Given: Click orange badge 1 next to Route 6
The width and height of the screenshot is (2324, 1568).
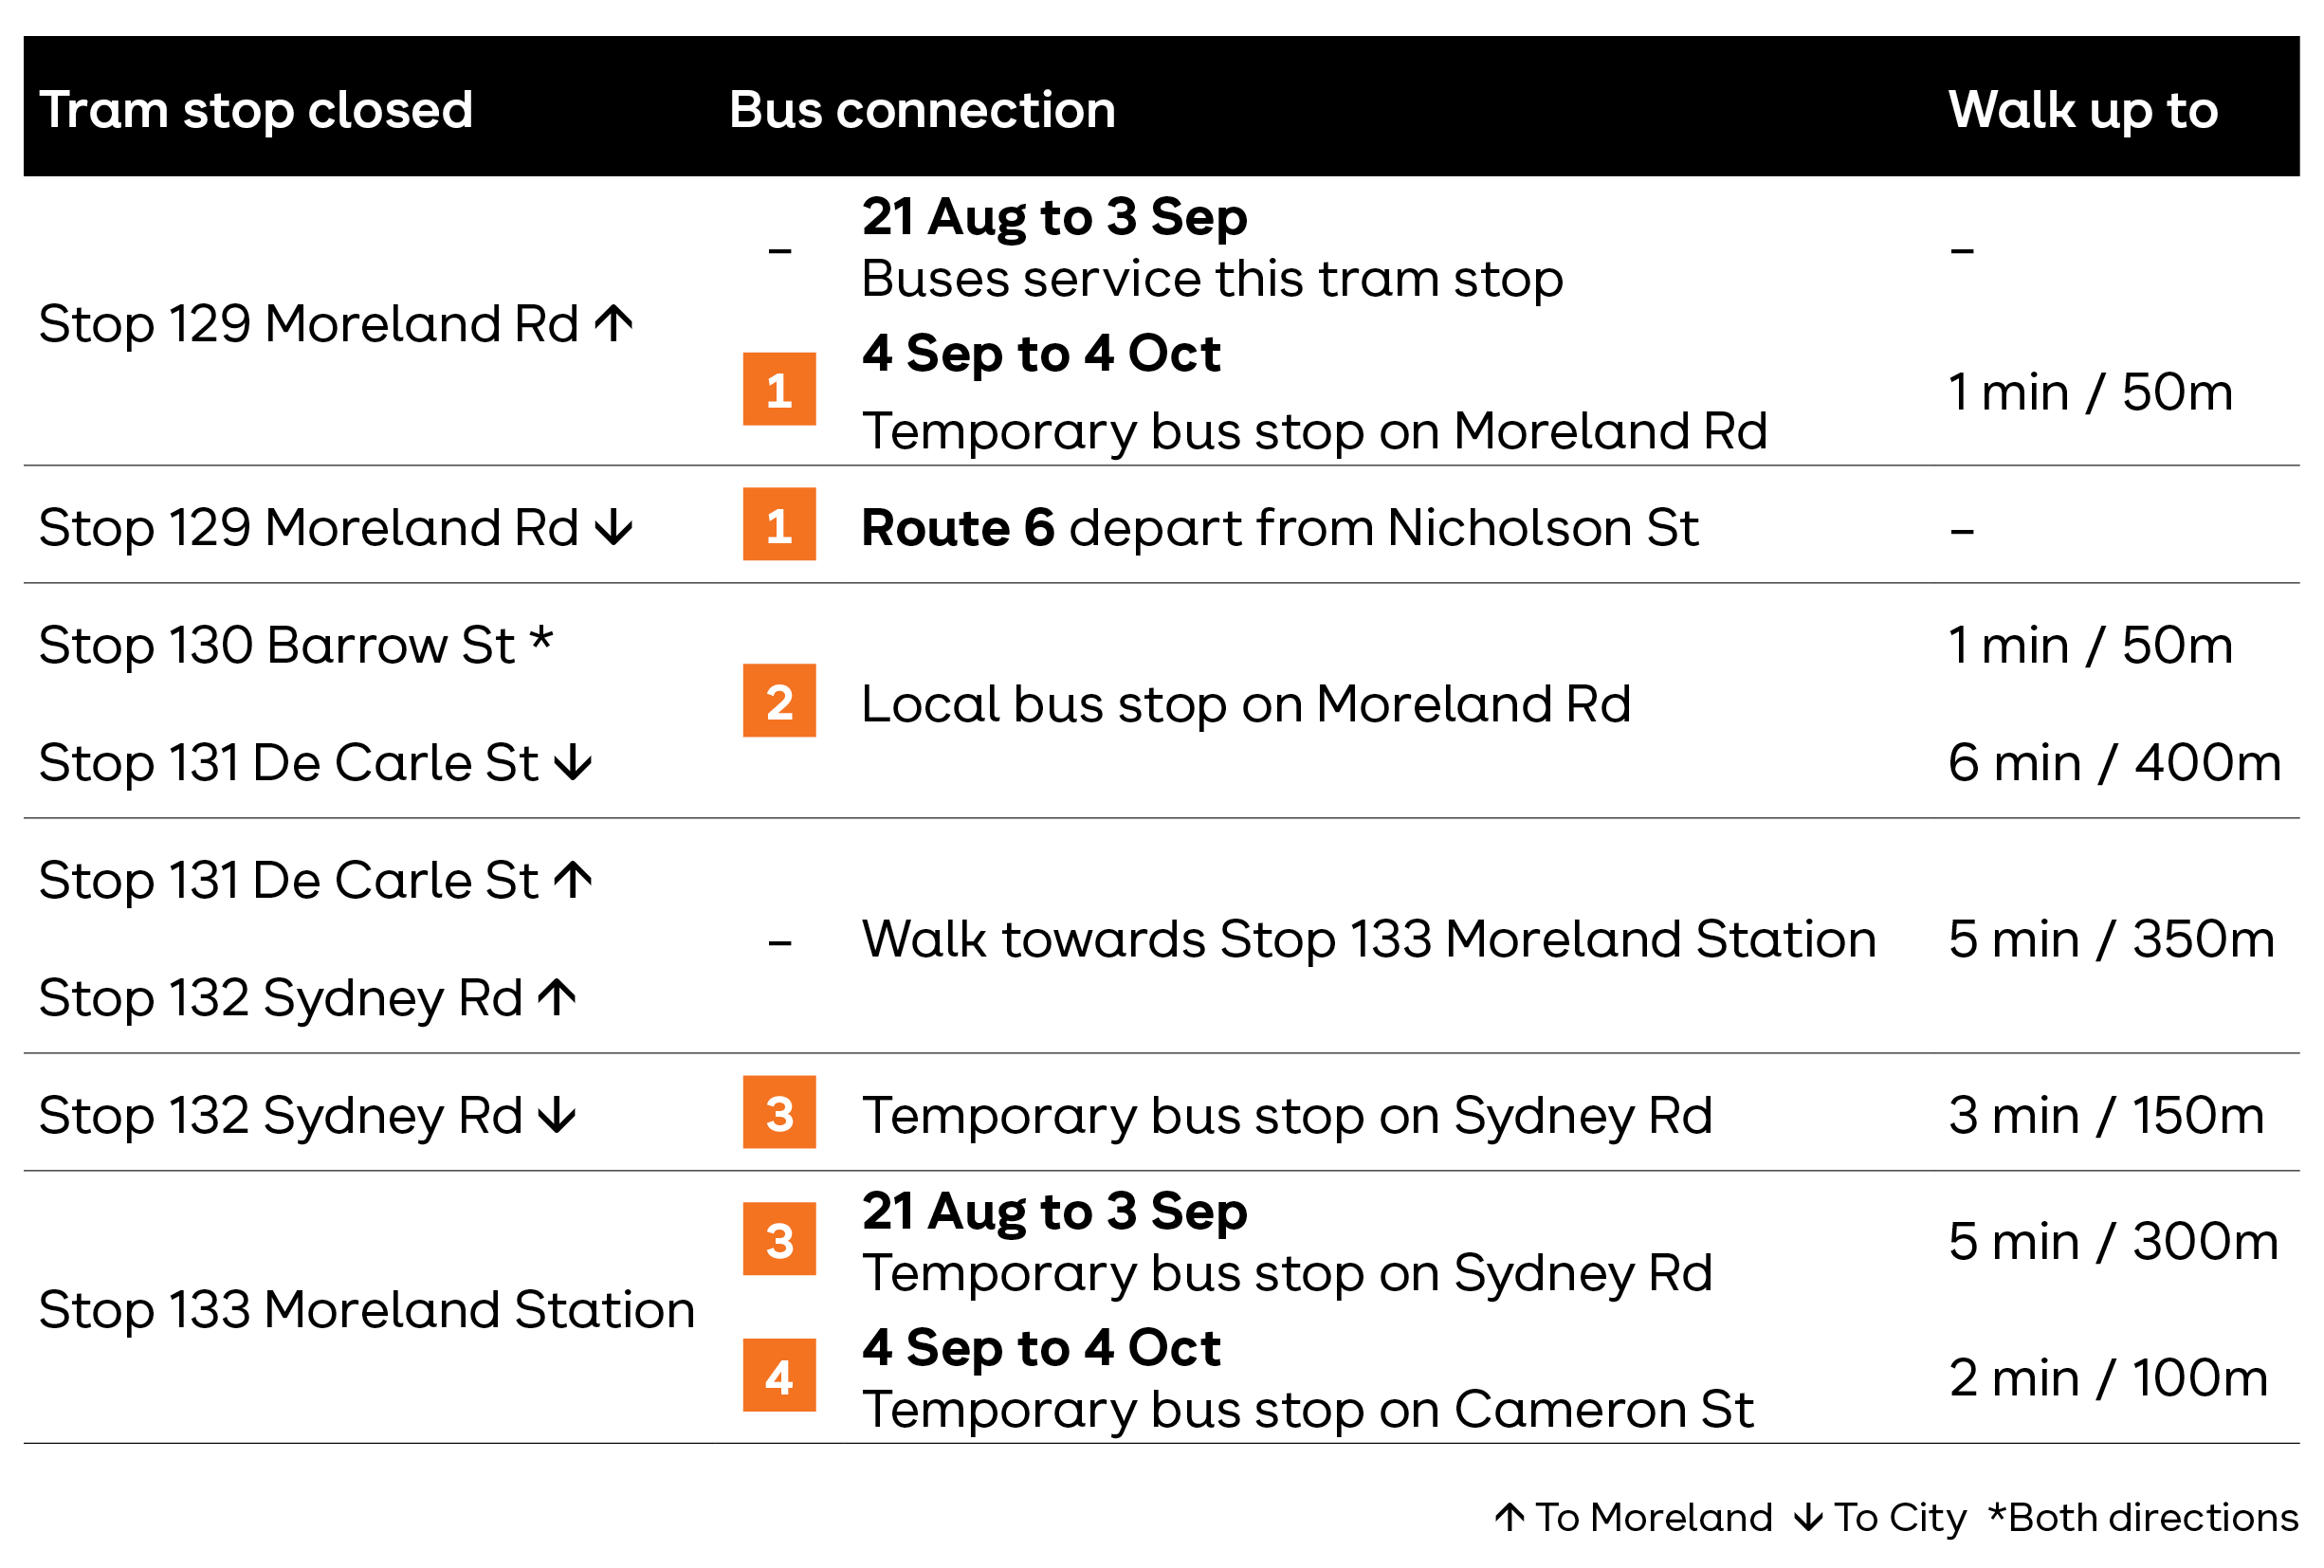Looking at the screenshot, I should (779, 524).
